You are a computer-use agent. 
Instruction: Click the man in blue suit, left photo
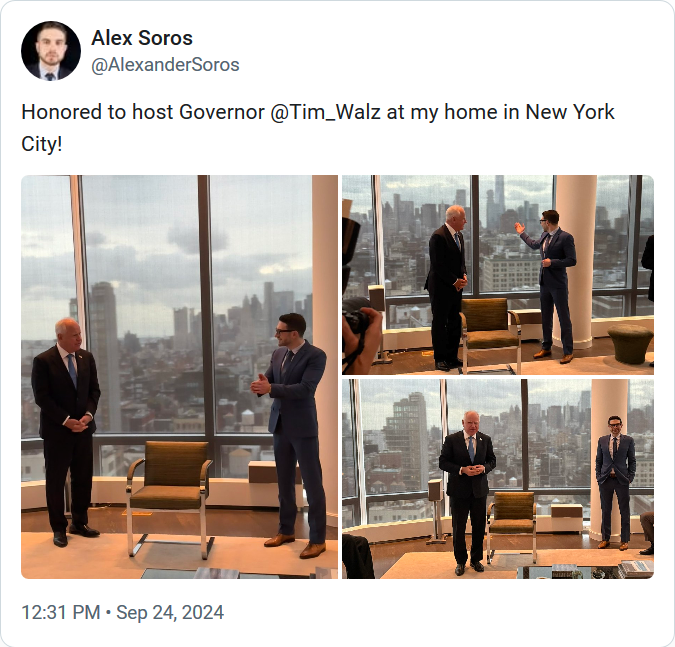(293, 435)
